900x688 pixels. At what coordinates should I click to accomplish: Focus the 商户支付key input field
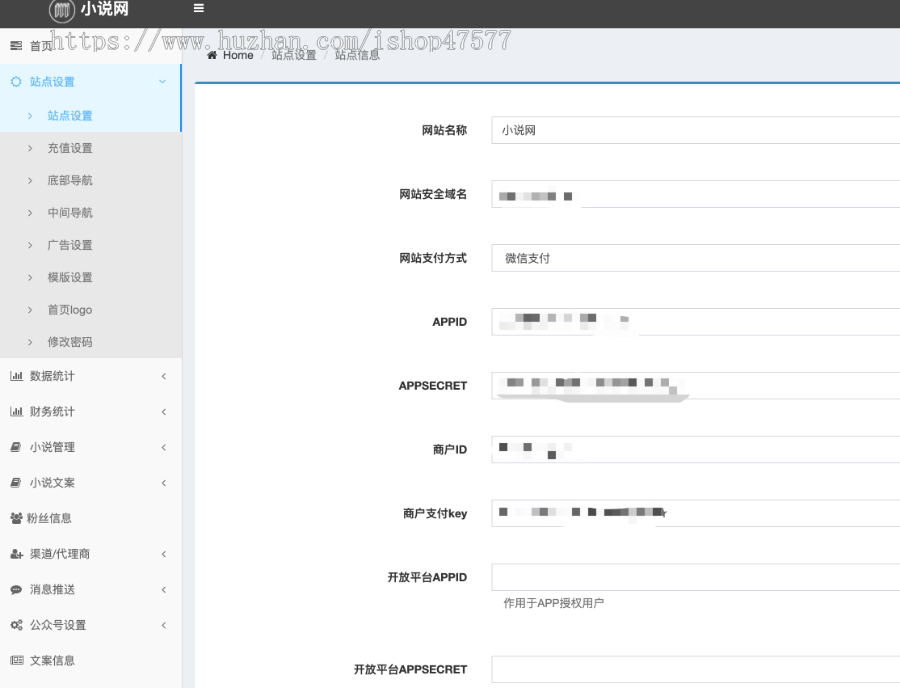coord(696,513)
